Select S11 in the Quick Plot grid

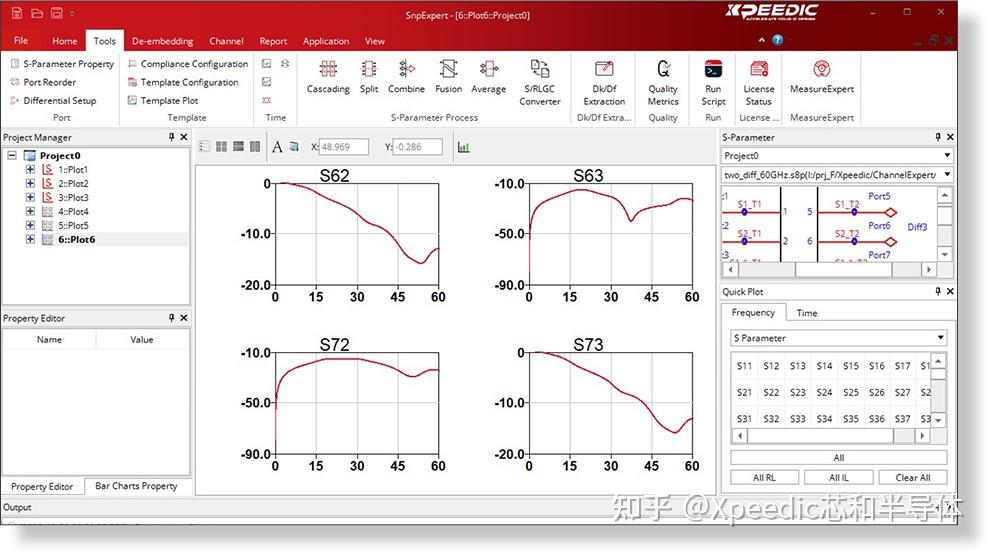tap(744, 366)
